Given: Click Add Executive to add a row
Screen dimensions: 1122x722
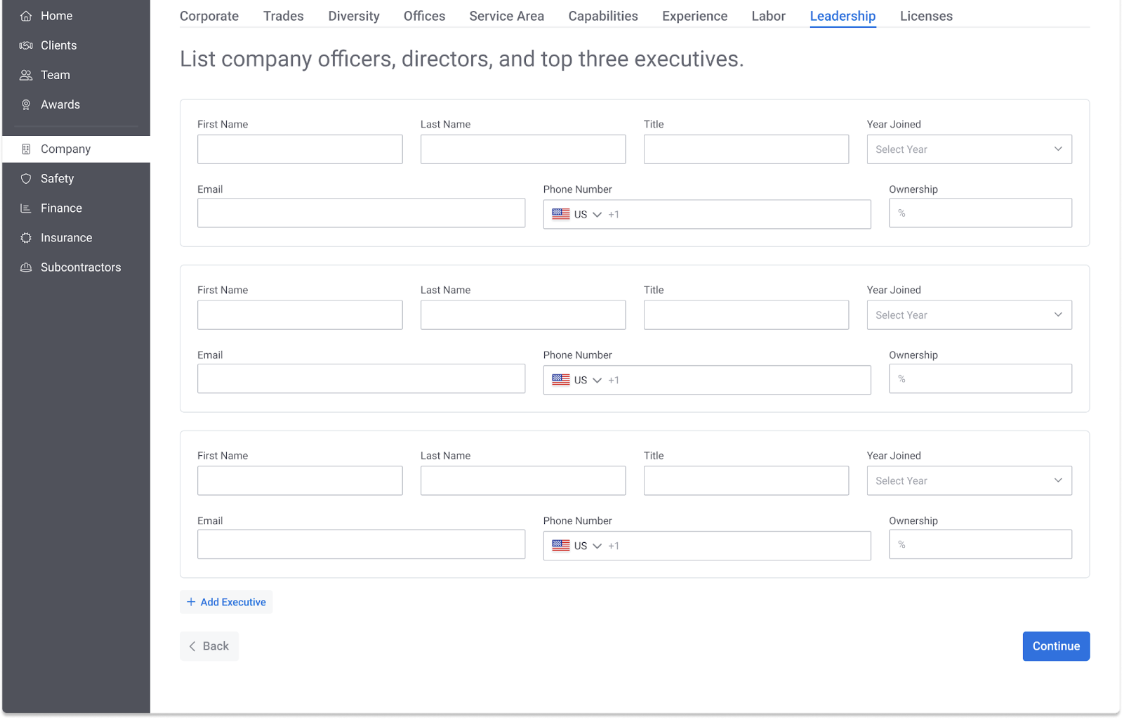Looking at the screenshot, I should click(226, 602).
